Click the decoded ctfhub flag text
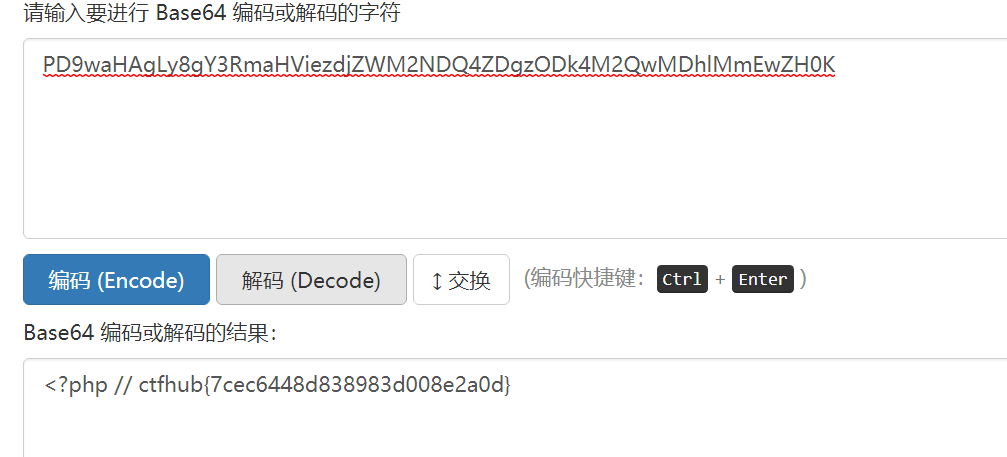 click(x=325, y=384)
